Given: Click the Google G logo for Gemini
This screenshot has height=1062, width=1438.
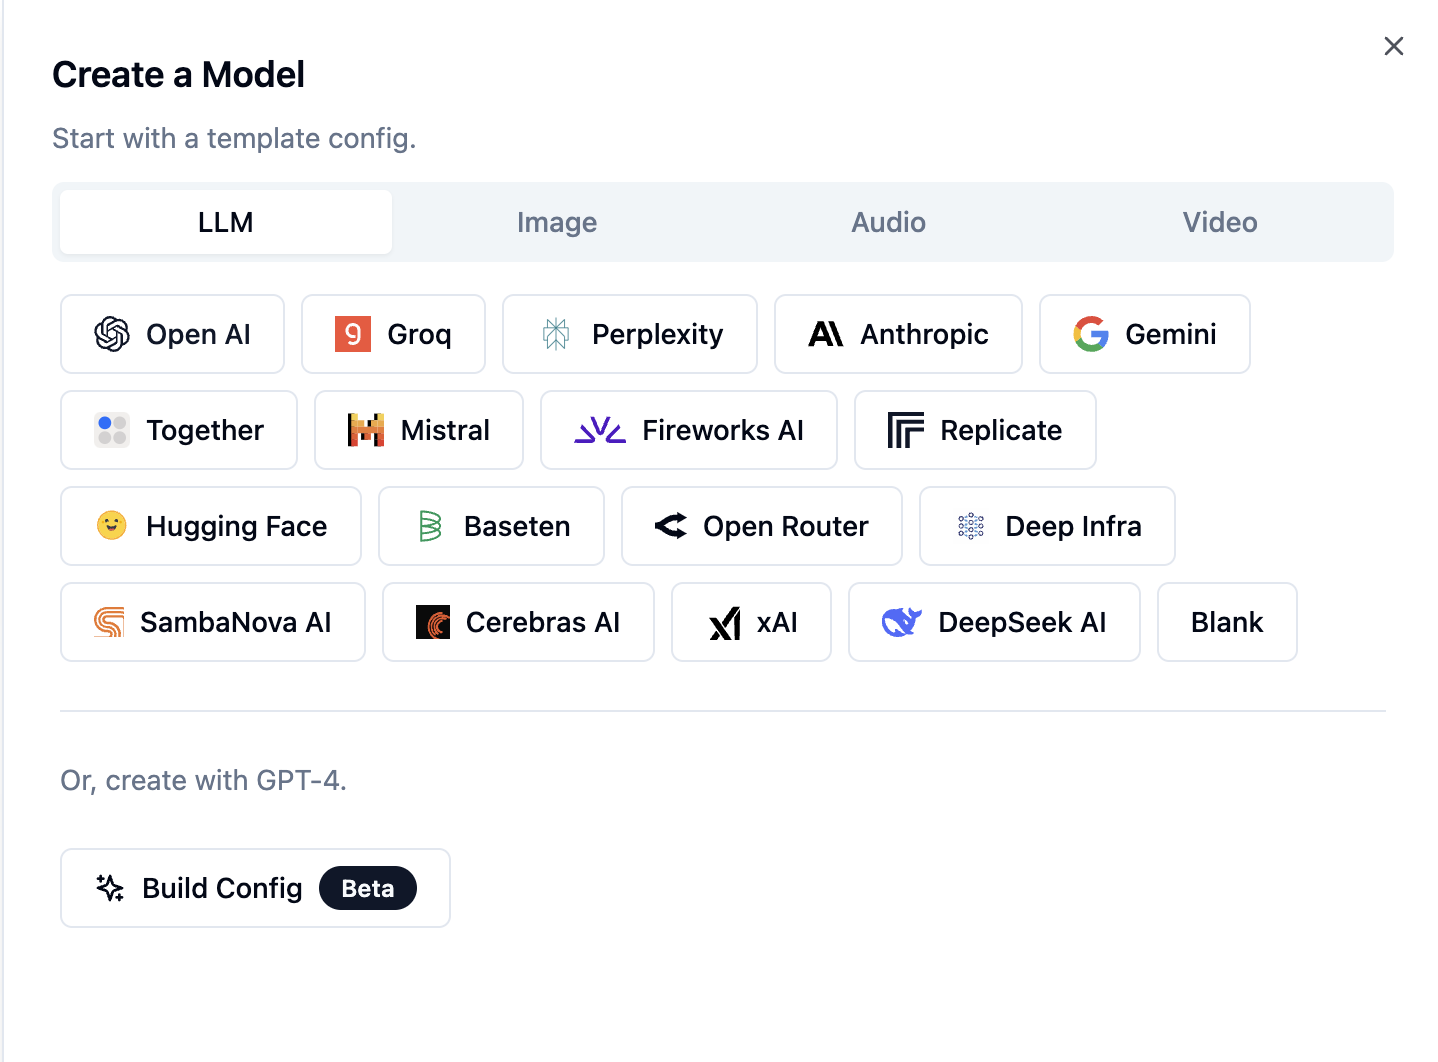Looking at the screenshot, I should tap(1091, 334).
